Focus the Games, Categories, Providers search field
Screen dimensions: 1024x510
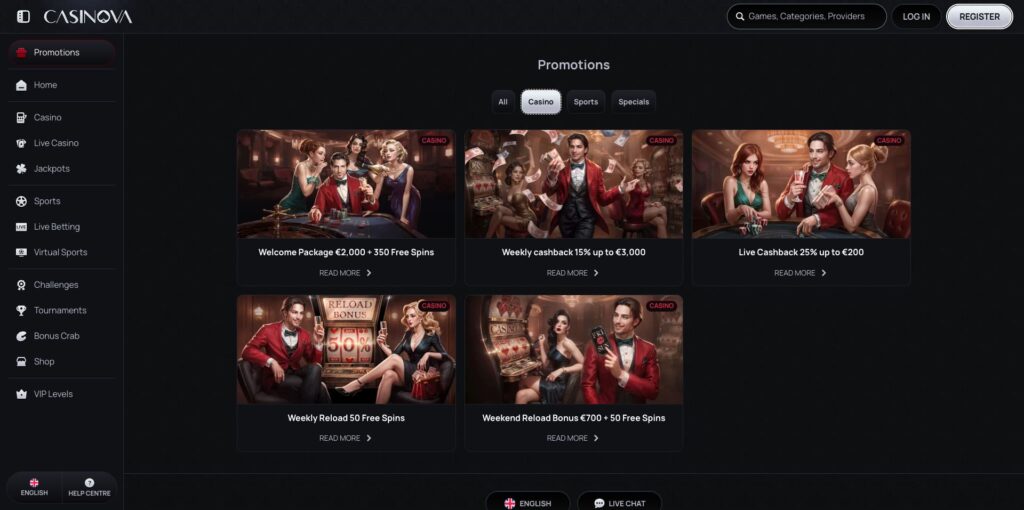tap(807, 17)
